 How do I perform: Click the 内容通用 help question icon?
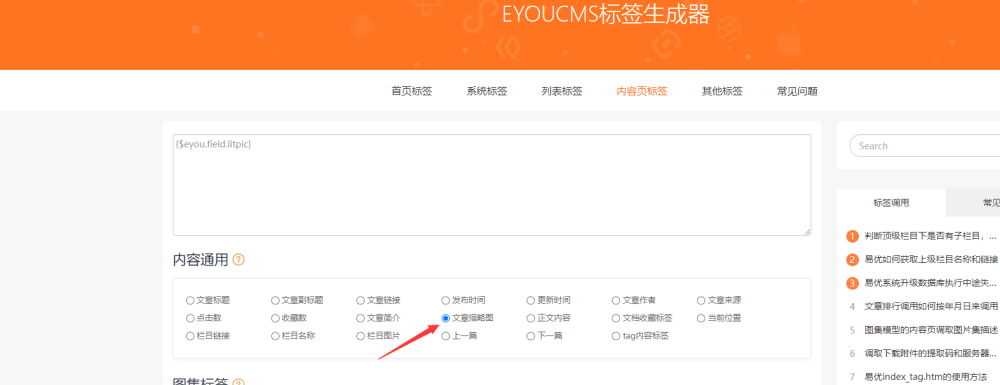(x=239, y=259)
